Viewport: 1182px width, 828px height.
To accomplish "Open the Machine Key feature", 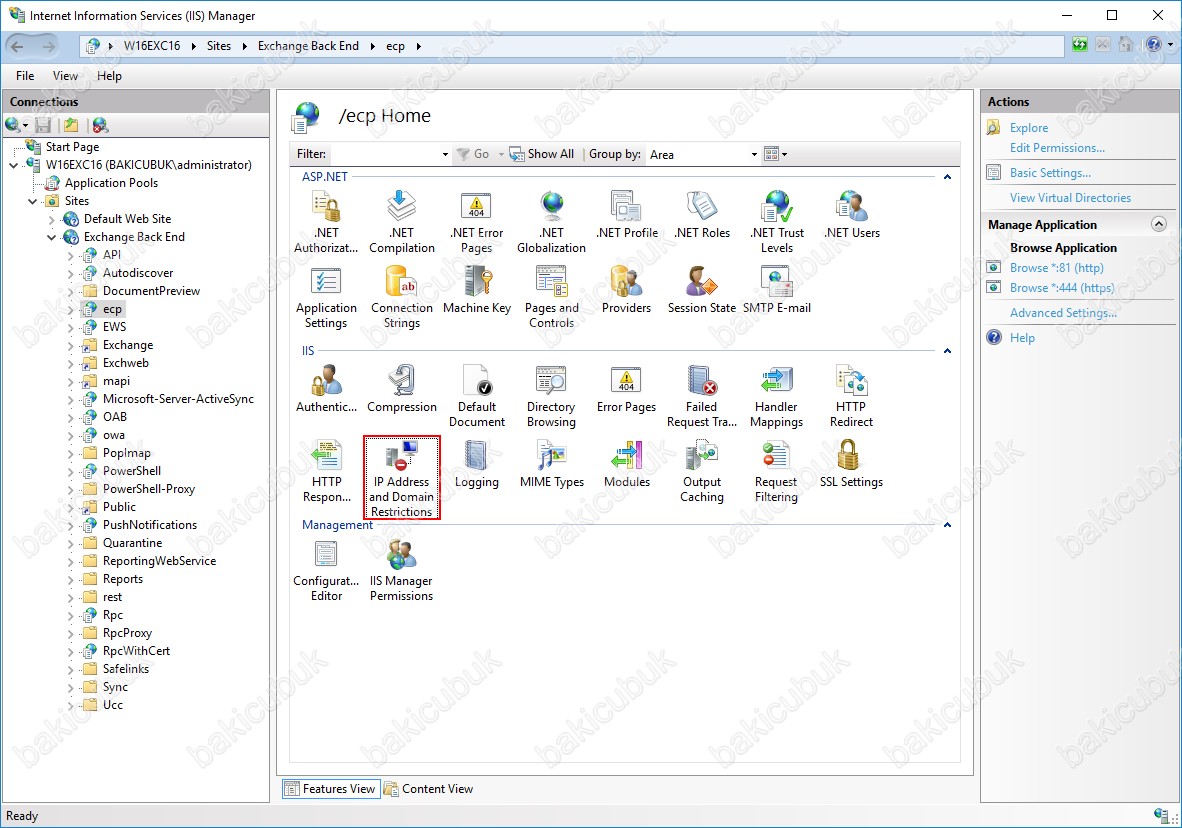I will tap(476, 290).
